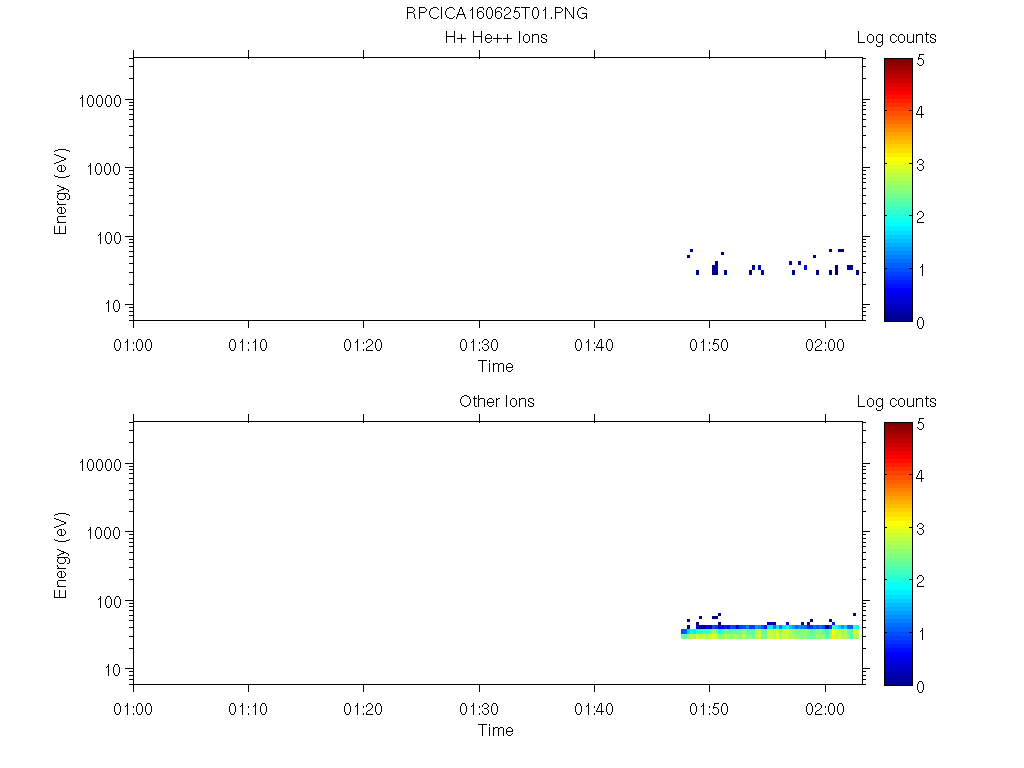Click the 4 label on top colorbar
The width and height of the screenshot is (1024, 768).
click(x=920, y=112)
